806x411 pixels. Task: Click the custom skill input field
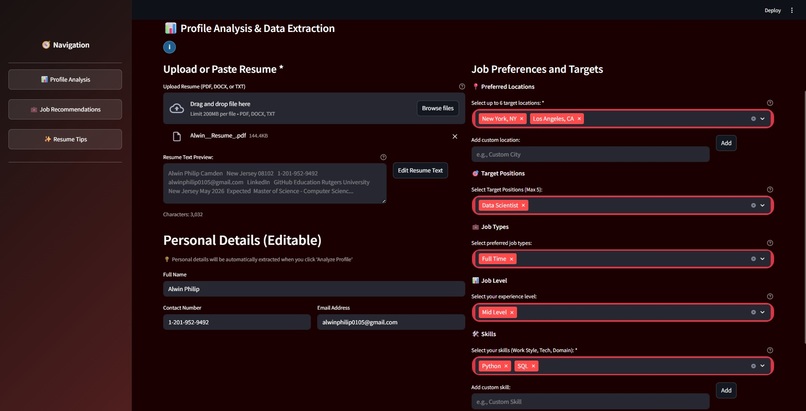click(590, 402)
